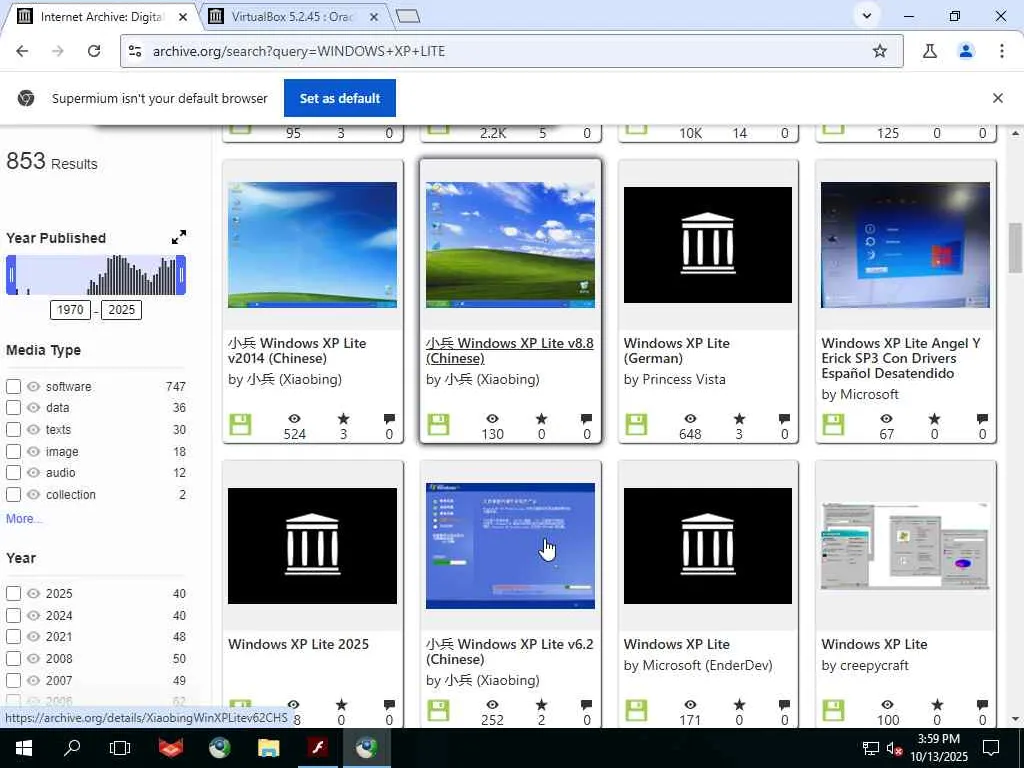Click favorites star on XP Lite v6.2 card
This screenshot has width=1024, height=768.
[x=541, y=705]
